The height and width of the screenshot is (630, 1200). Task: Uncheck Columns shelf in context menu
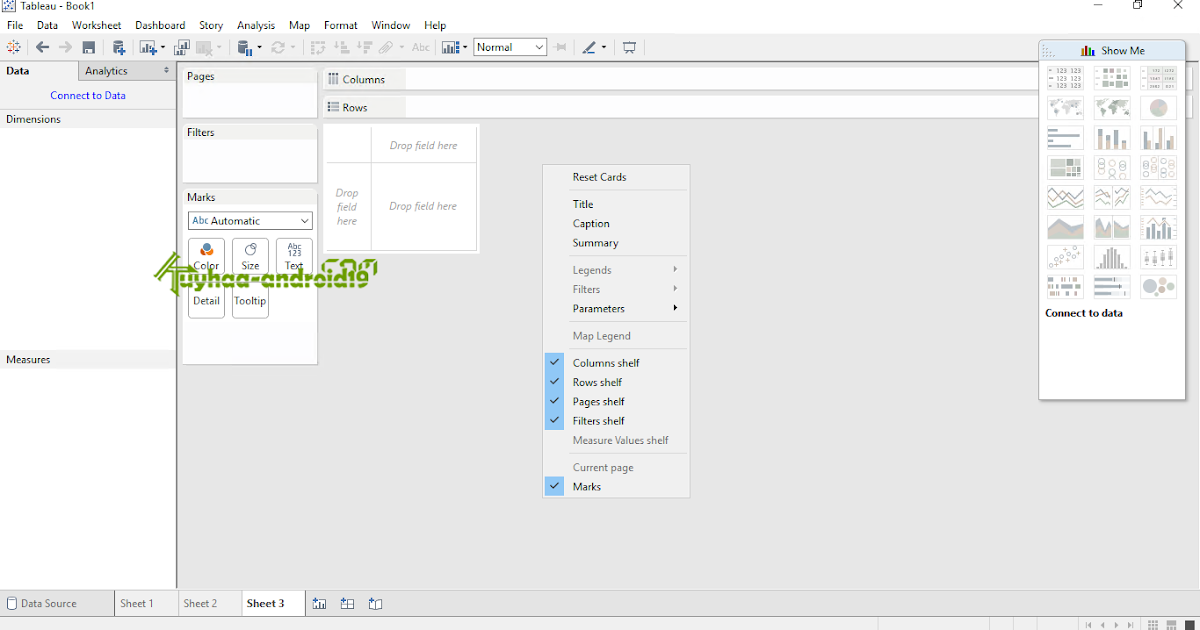pyautogui.click(x=616, y=363)
